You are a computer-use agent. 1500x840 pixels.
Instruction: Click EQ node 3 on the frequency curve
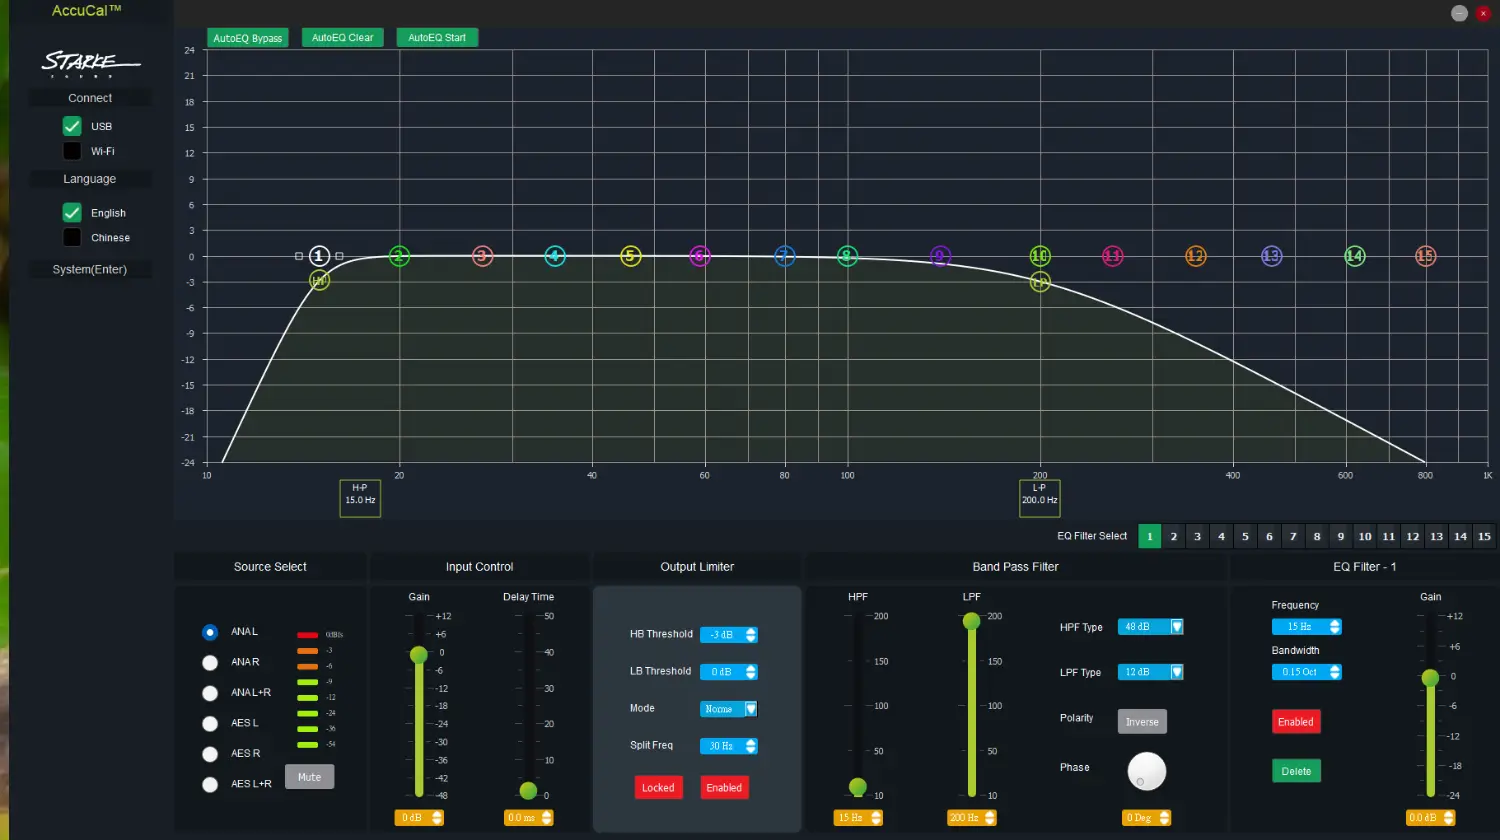[x=482, y=257]
